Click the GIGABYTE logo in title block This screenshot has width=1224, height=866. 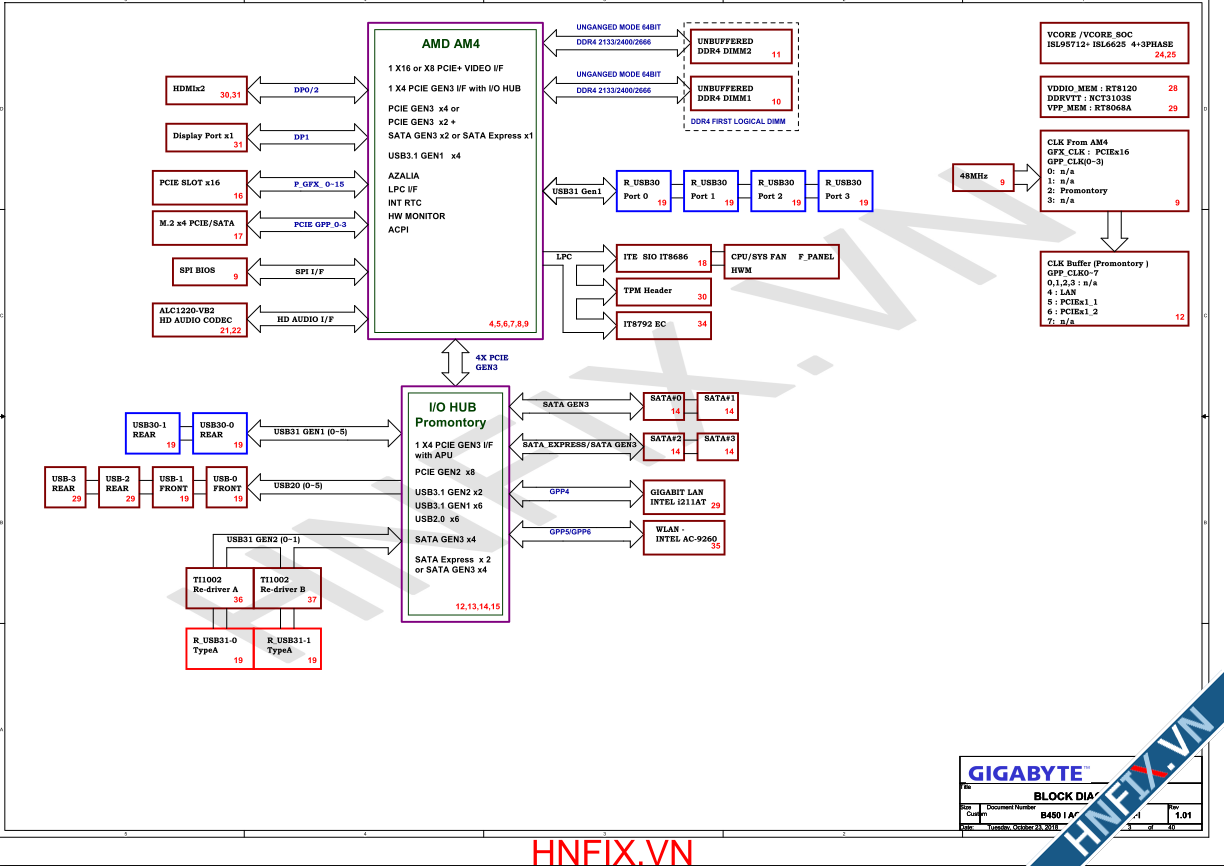[x=1026, y=773]
